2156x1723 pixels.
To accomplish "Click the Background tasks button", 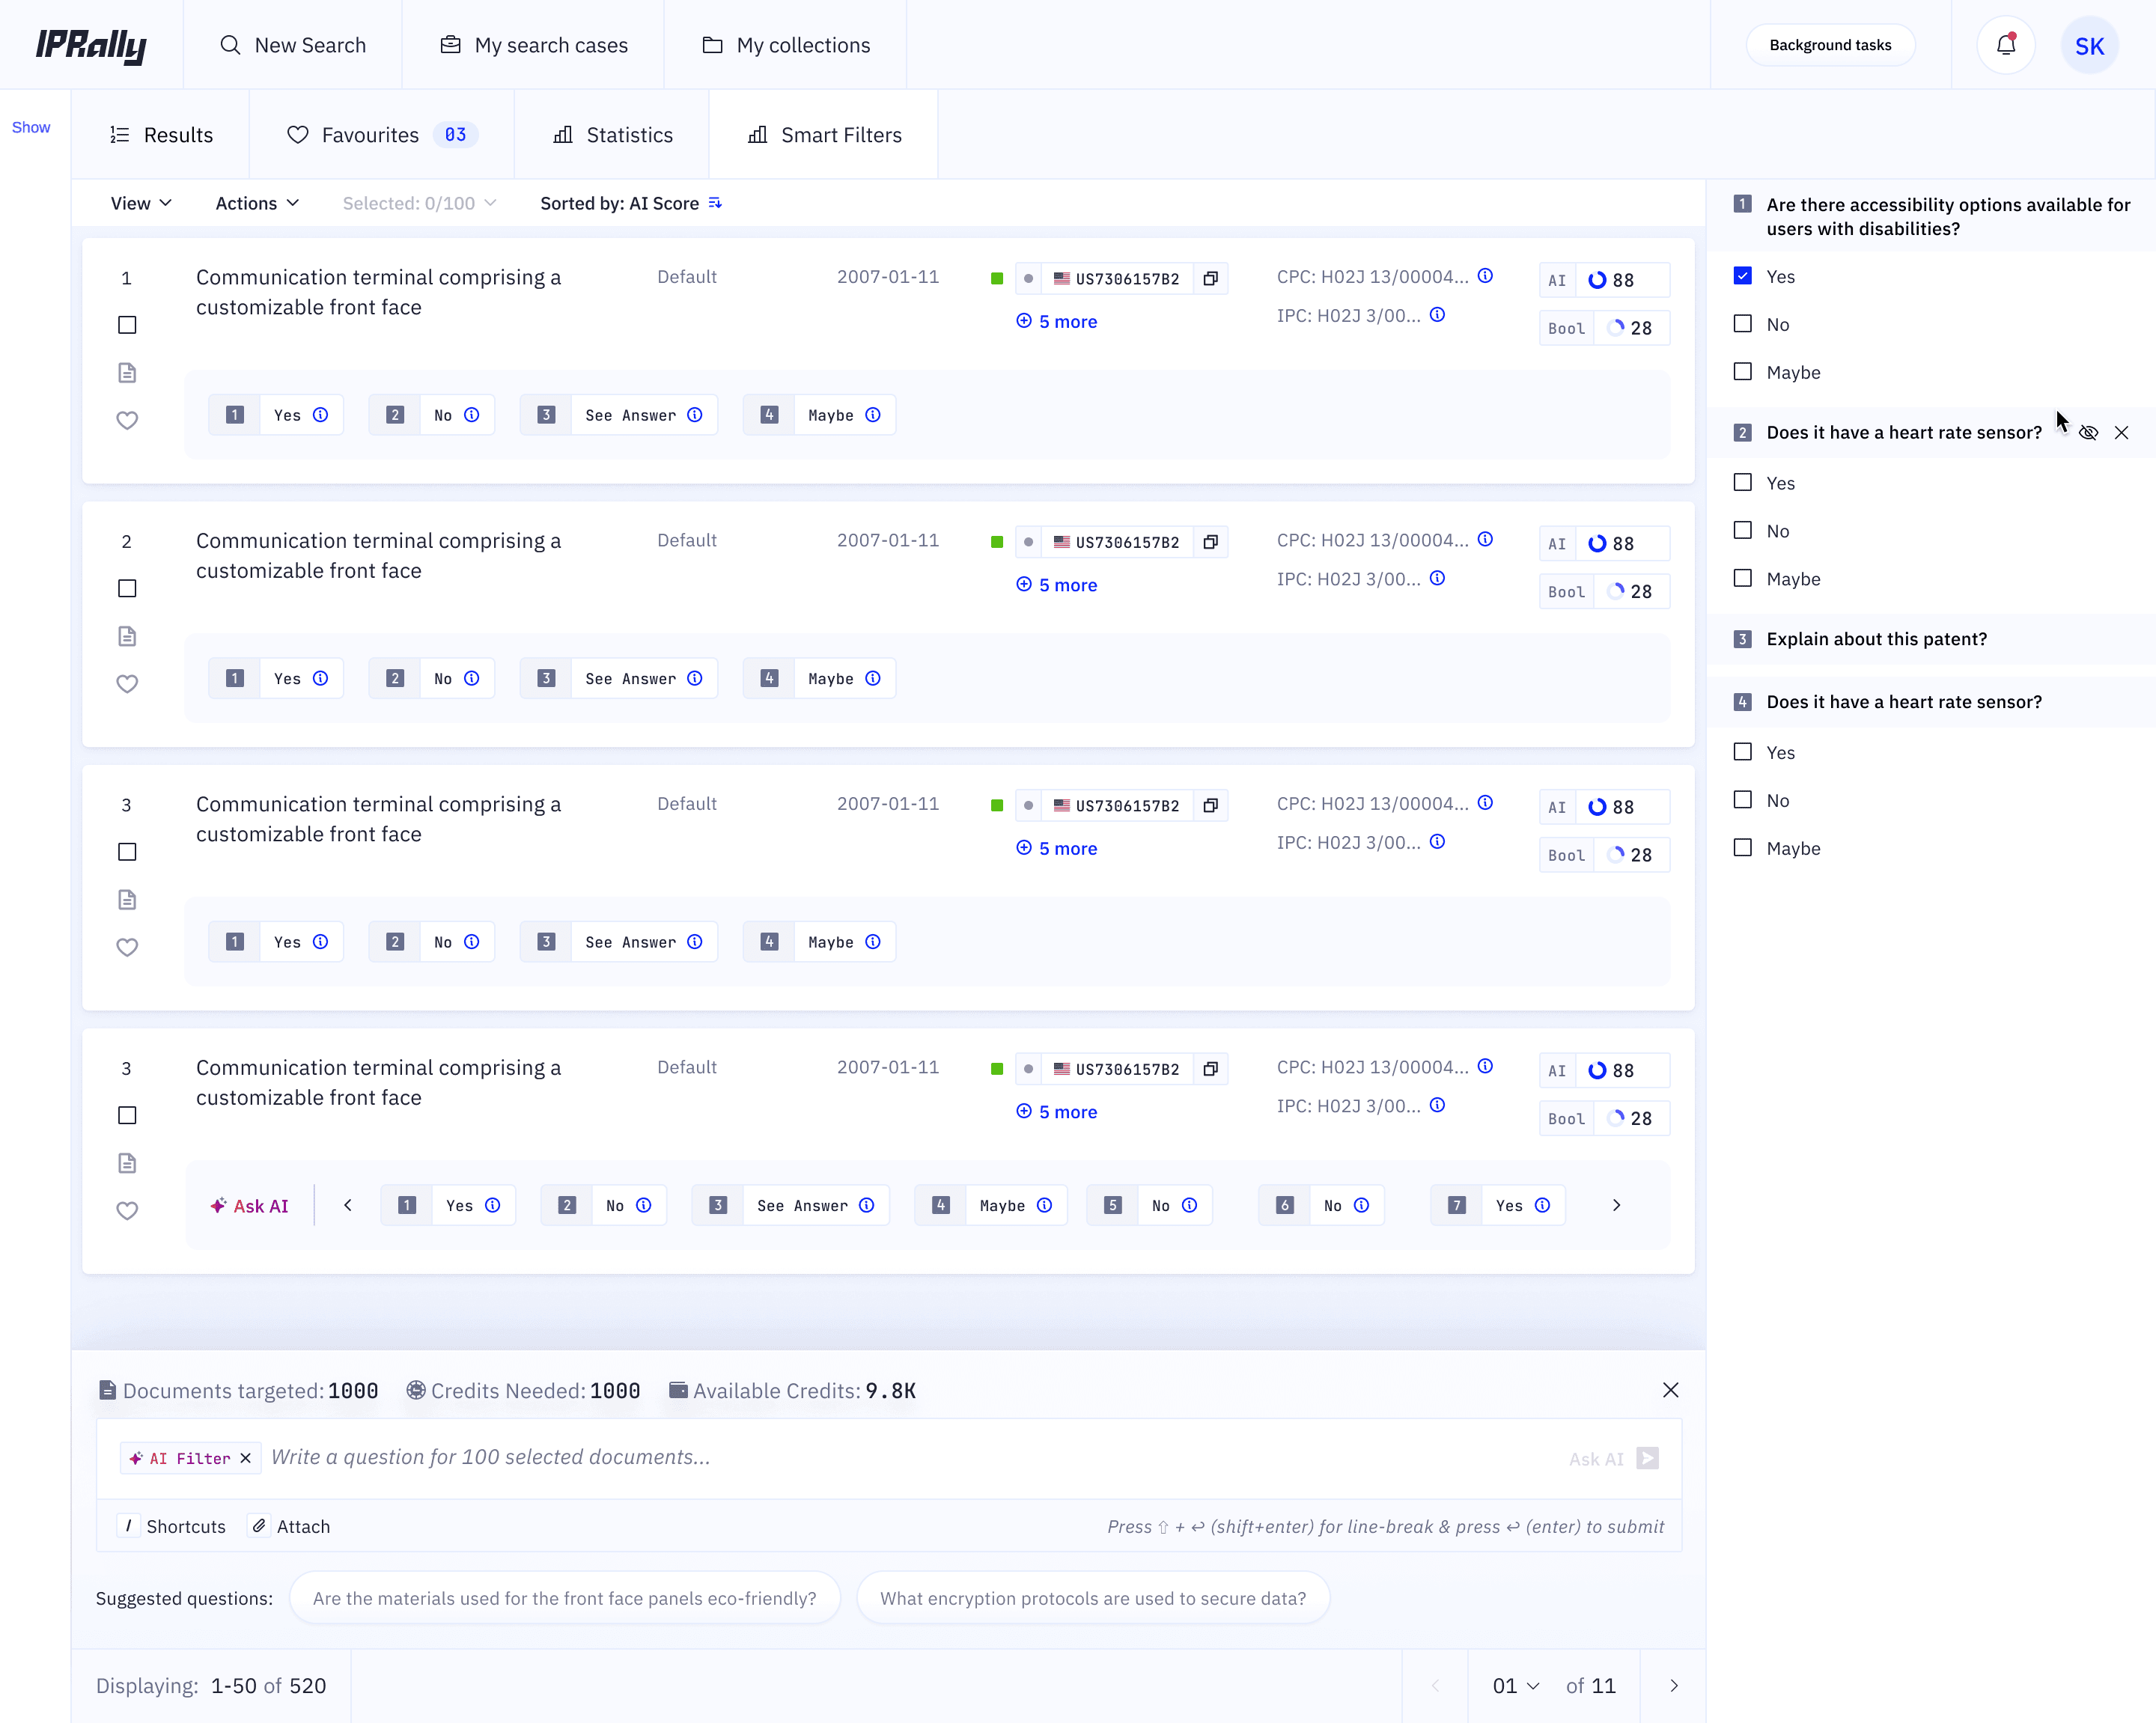I will 1830,45.
